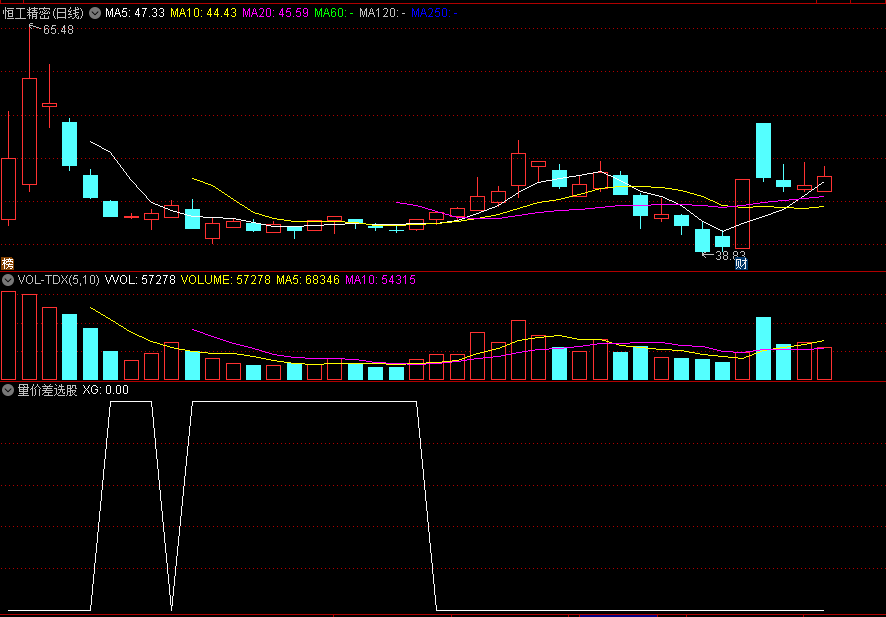Click the volume MA5: 68346 label
The width and height of the screenshot is (886, 617).
click(x=308, y=280)
